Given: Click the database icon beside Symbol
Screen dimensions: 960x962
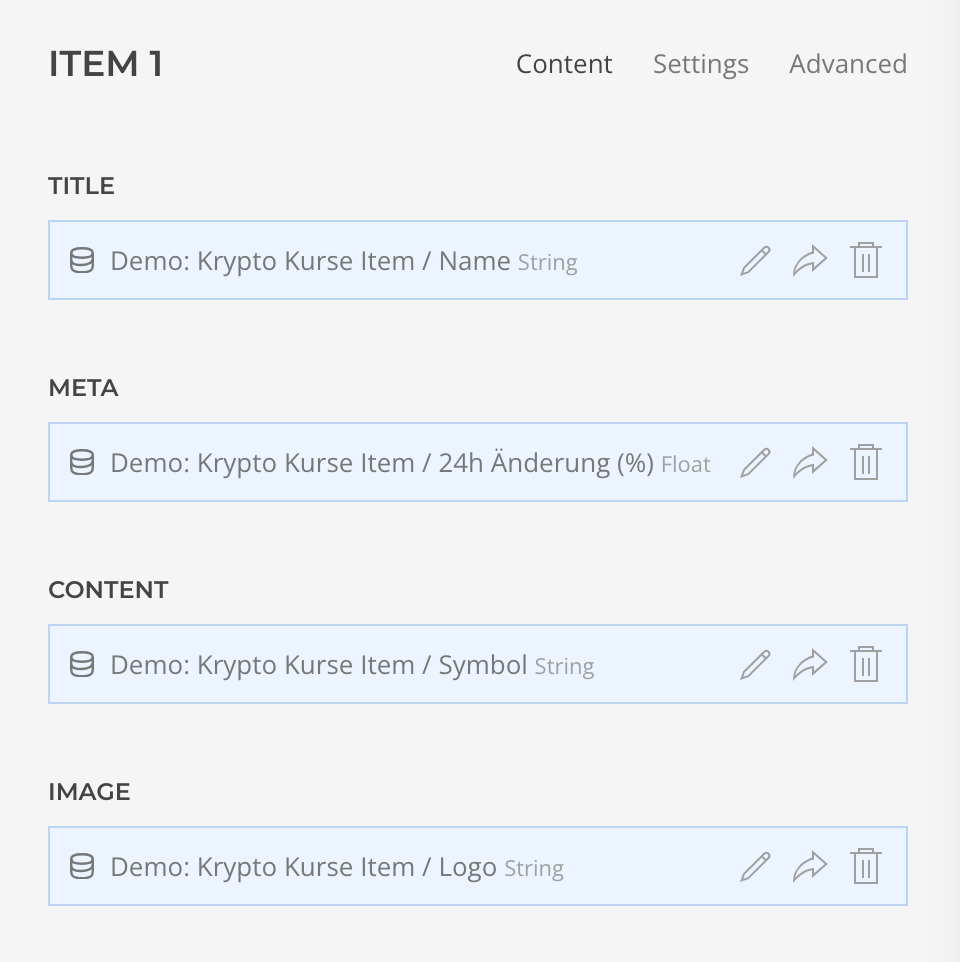Looking at the screenshot, I should pyautogui.click(x=83, y=664).
